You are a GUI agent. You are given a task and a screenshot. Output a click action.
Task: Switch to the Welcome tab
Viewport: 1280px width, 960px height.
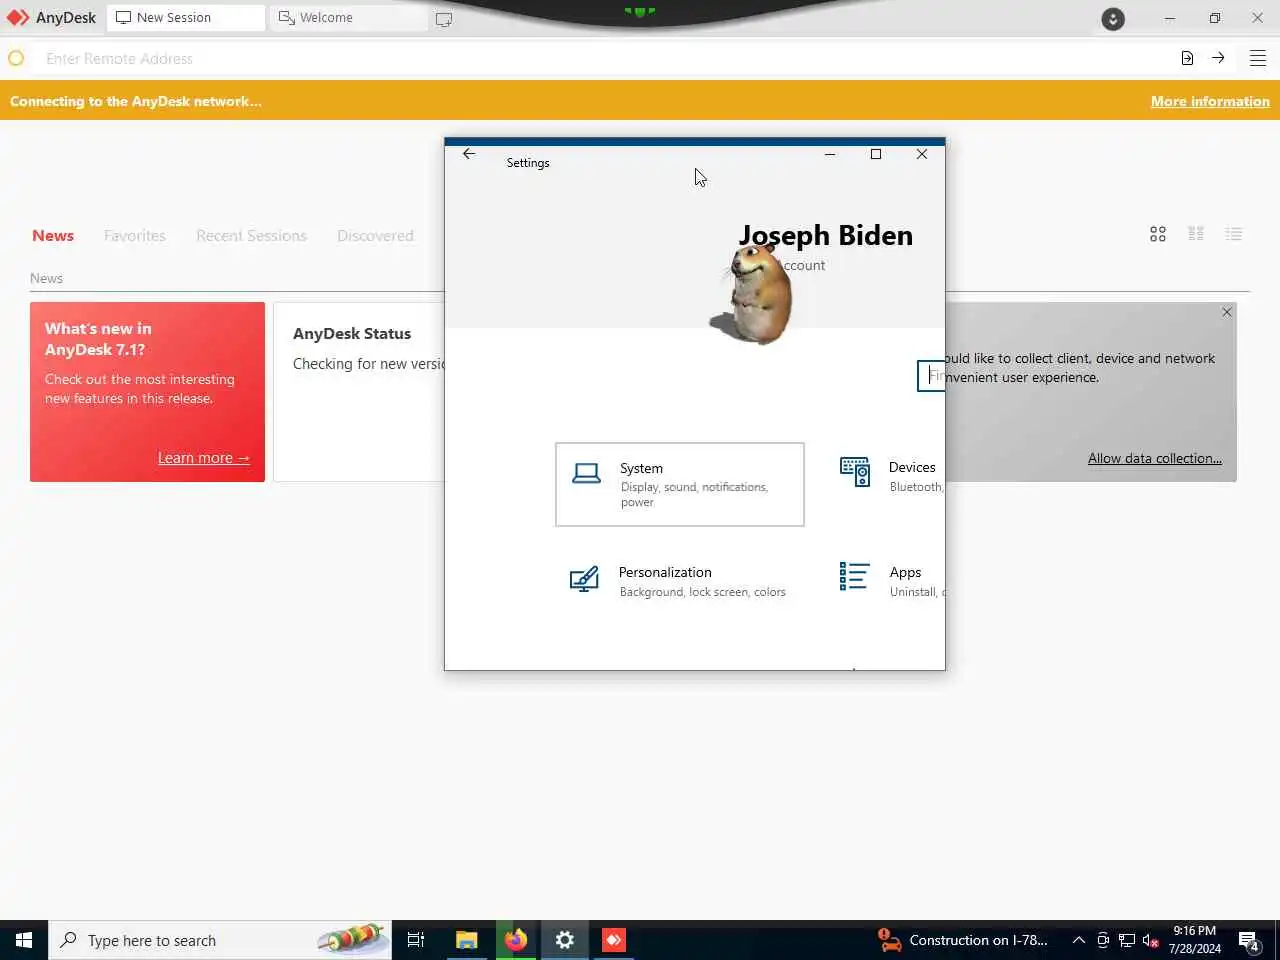[x=348, y=18]
